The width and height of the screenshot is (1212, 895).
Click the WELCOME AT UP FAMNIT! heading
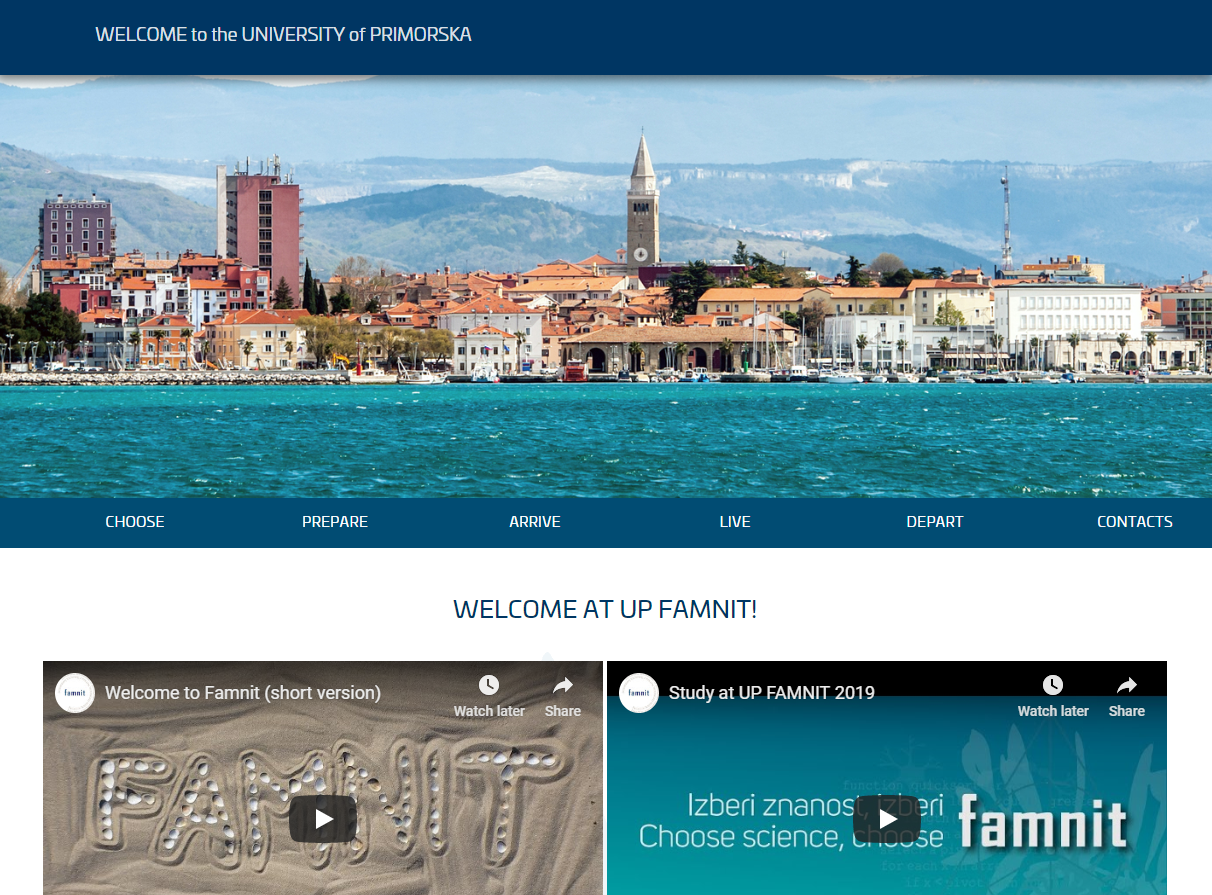[605, 609]
